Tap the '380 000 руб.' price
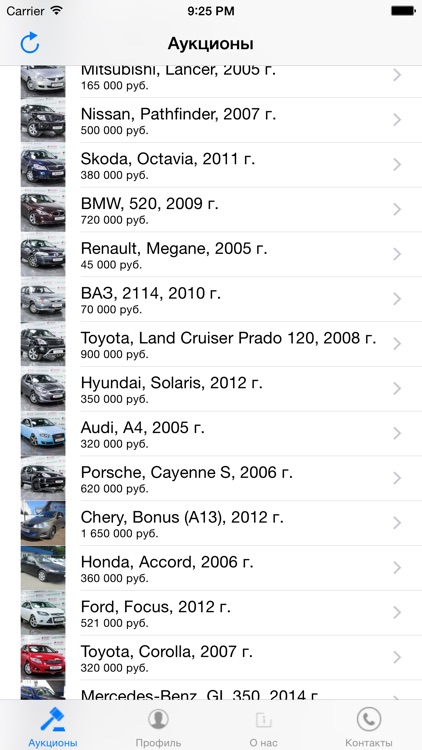 (115, 175)
